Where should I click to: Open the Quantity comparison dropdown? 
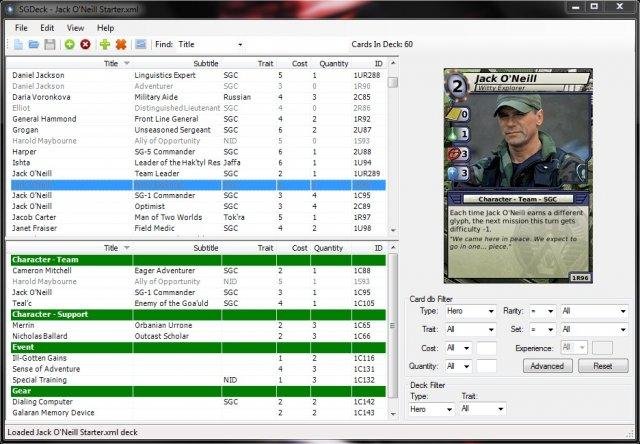pyautogui.click(x=458, y=366)
